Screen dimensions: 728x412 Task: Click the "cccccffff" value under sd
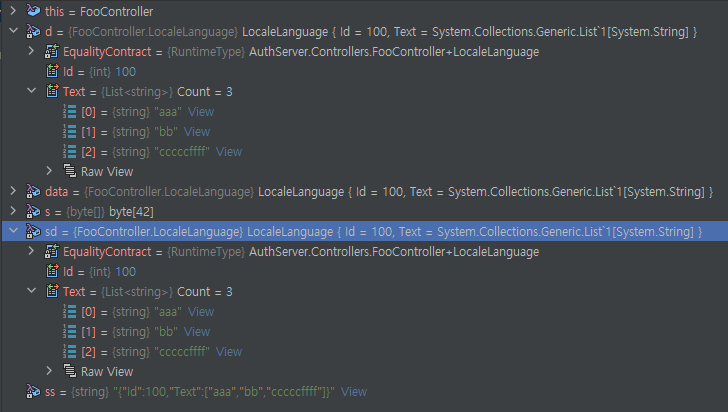click(x=182, y=352)
